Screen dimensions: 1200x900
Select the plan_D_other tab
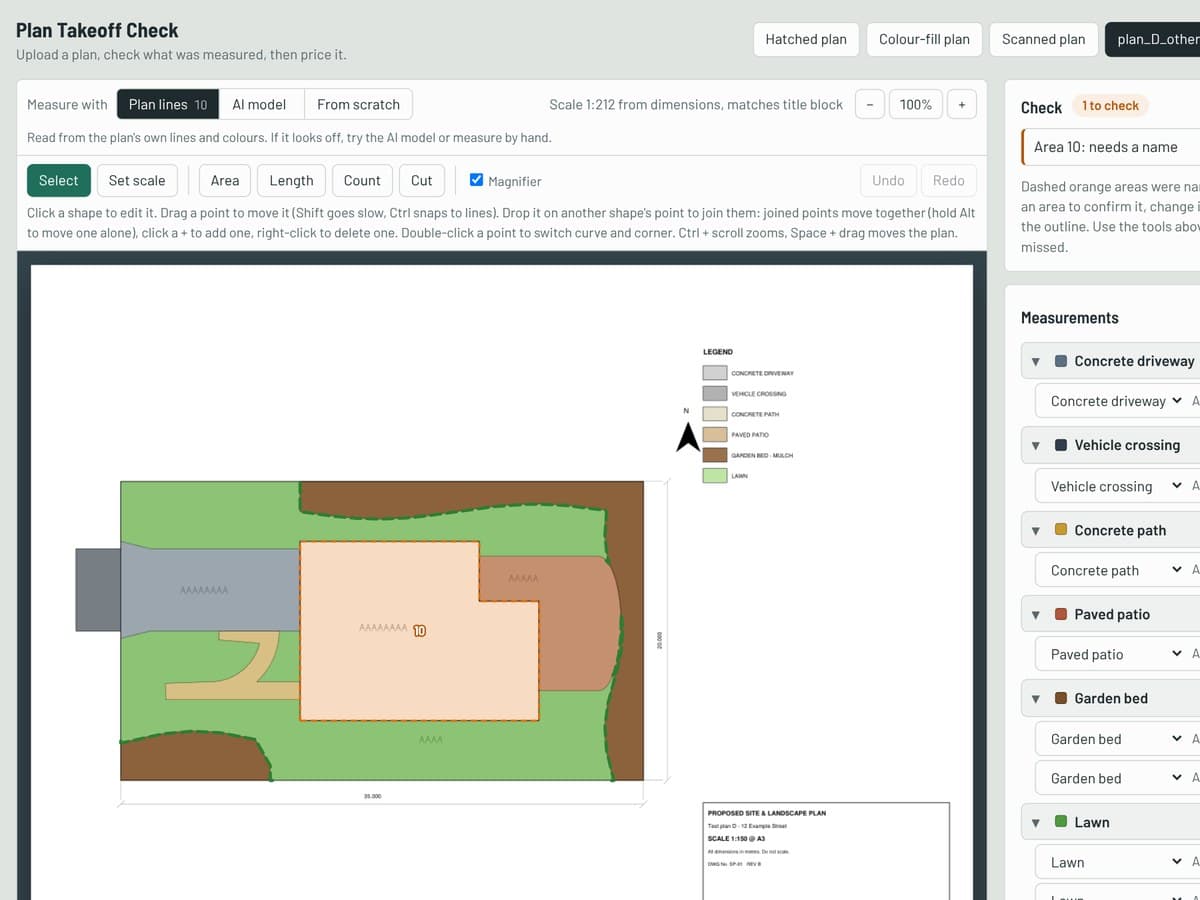point(1153,39)
